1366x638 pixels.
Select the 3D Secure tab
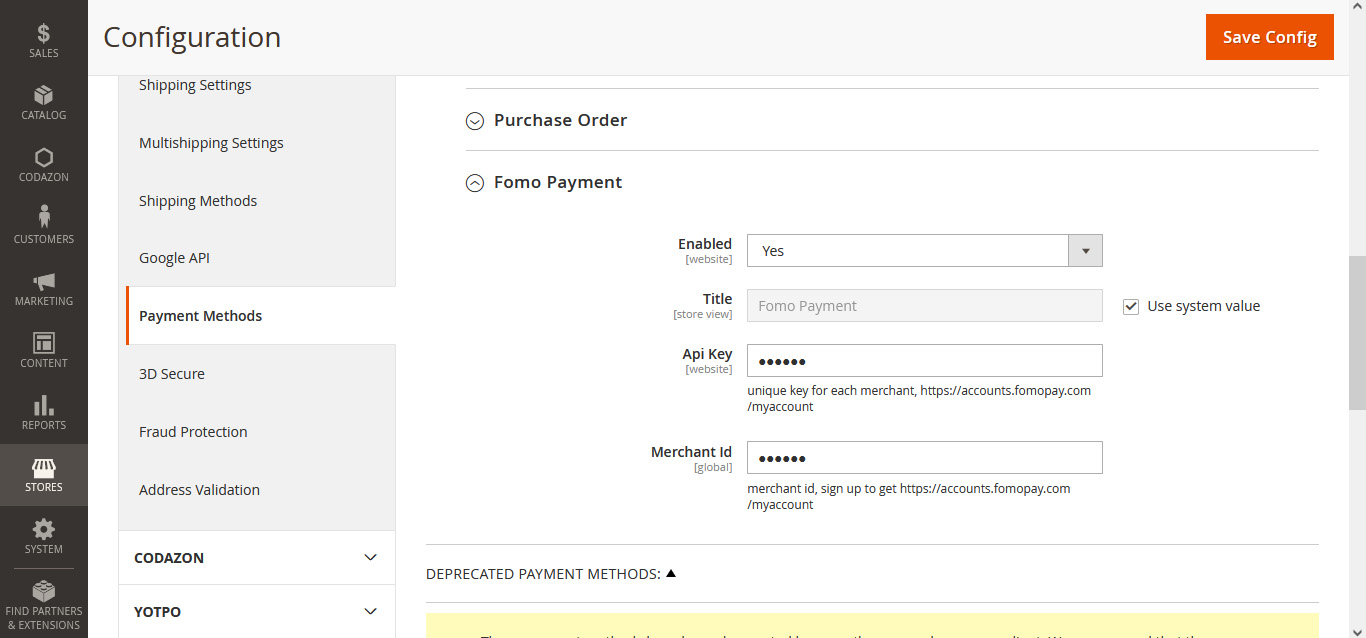(x=172, y=374)
